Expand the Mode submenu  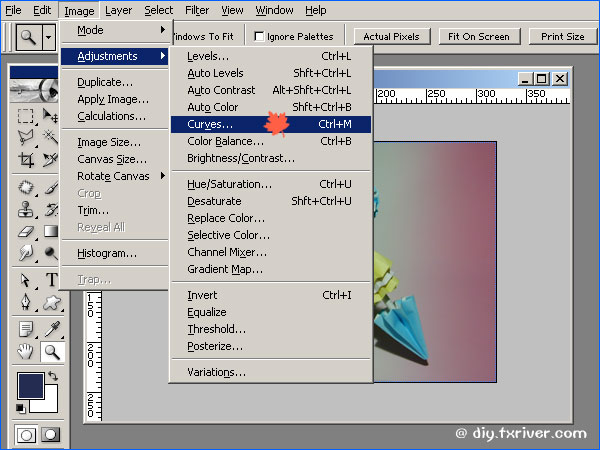pyautogui.click(x=117, y=30)
